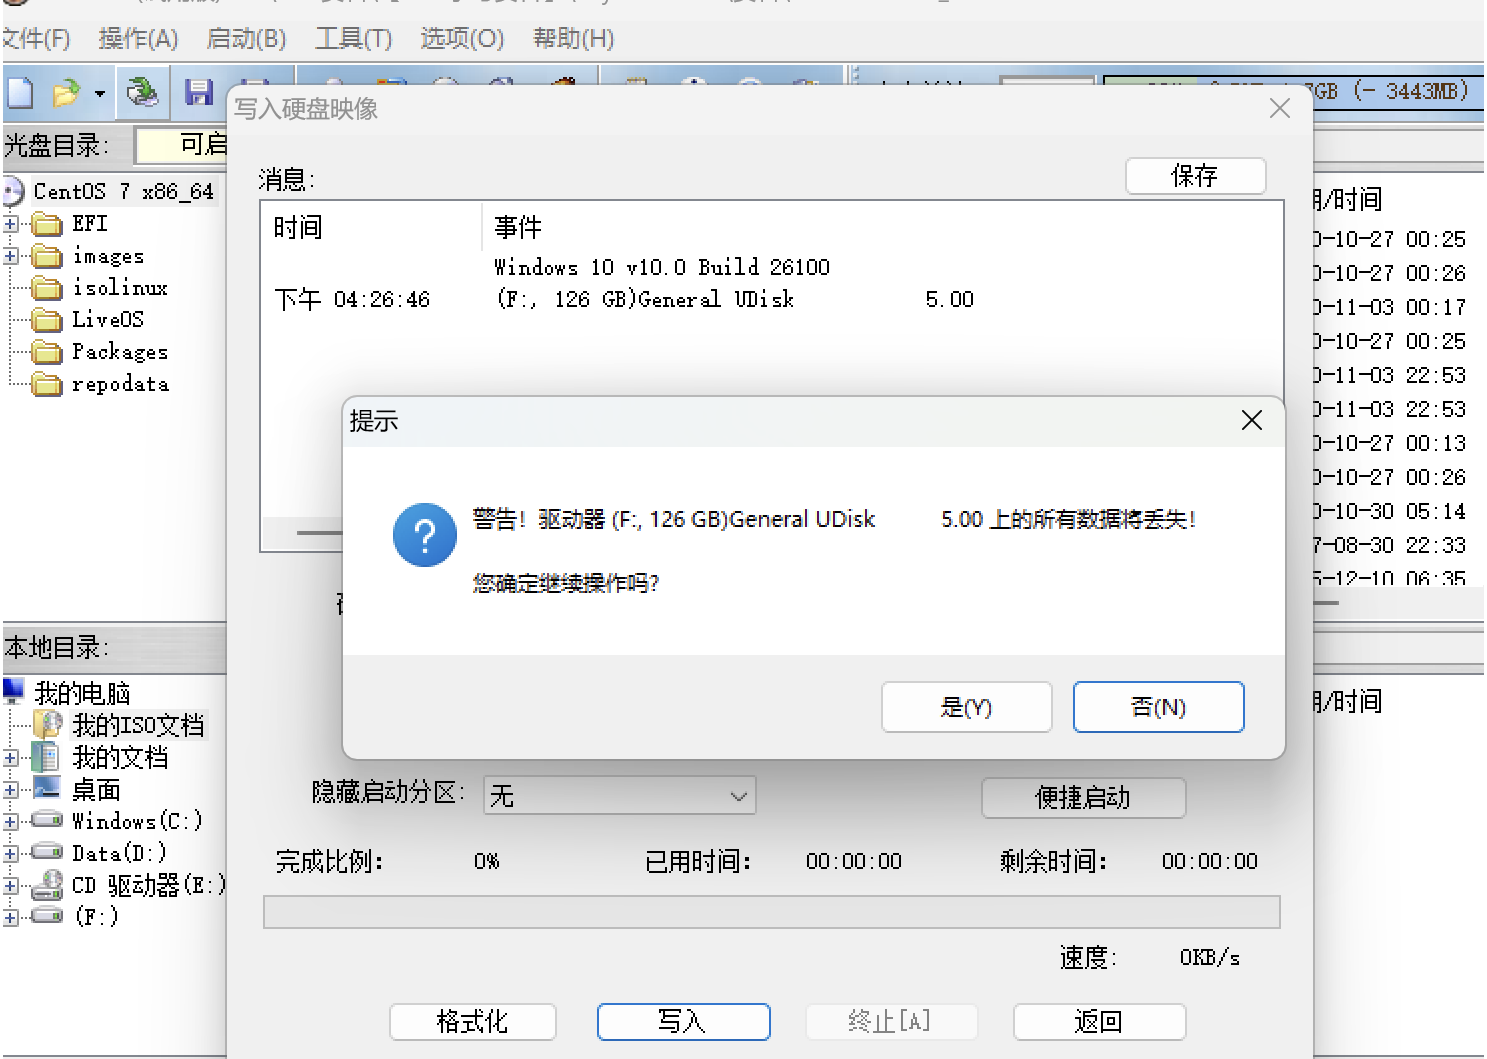The image size is (1487, 1059).
Task: Cancel with the 否(N) button
Action: pos(1158,707)
